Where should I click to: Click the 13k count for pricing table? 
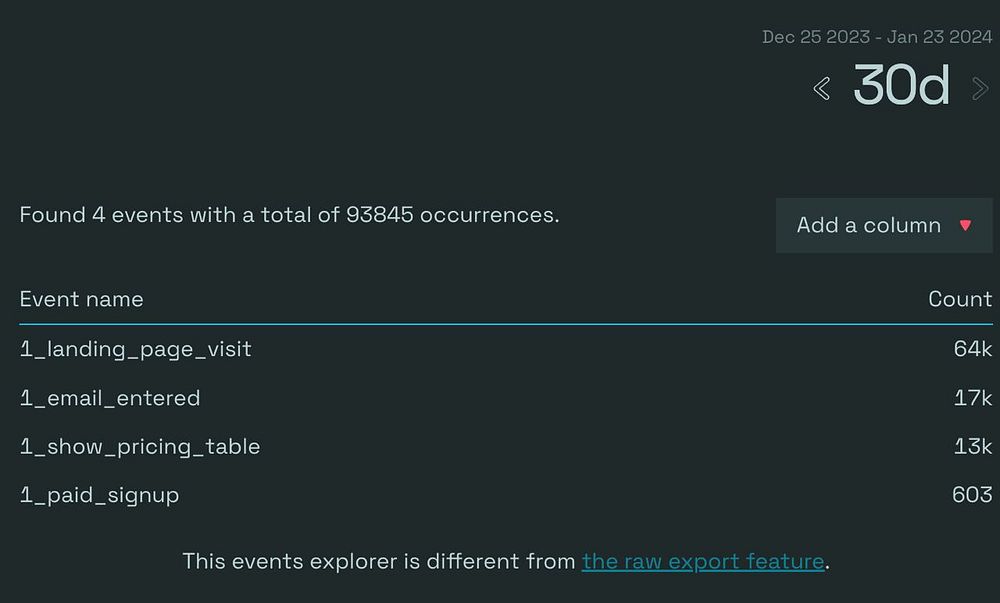pyautogui.click(x=972, y=446)
